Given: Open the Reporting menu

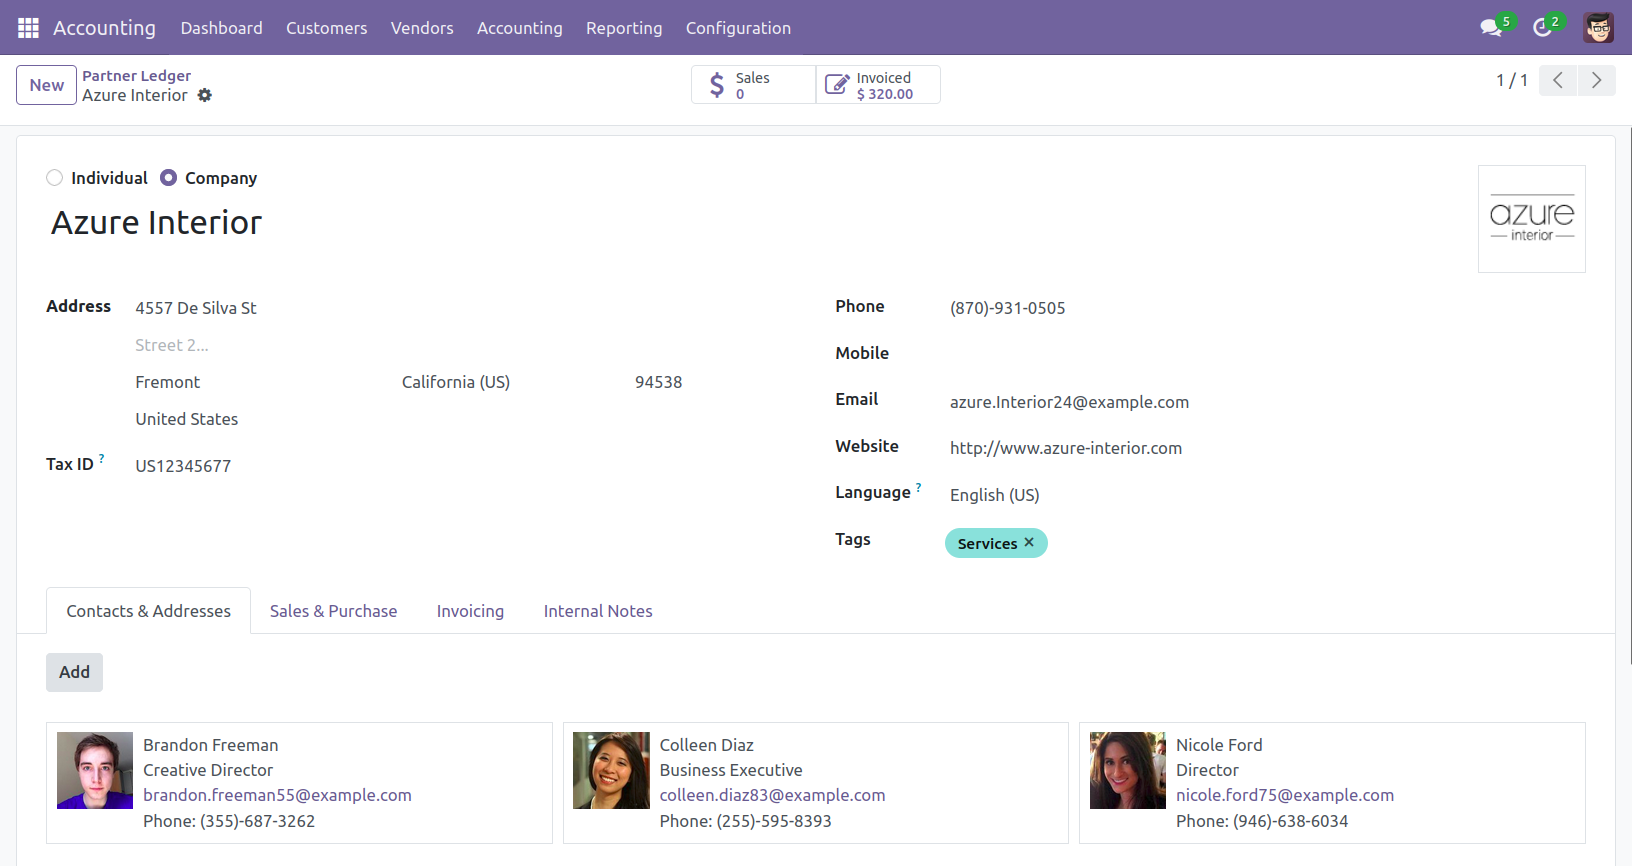Looking at the screenshot, I should click(623, 28).
